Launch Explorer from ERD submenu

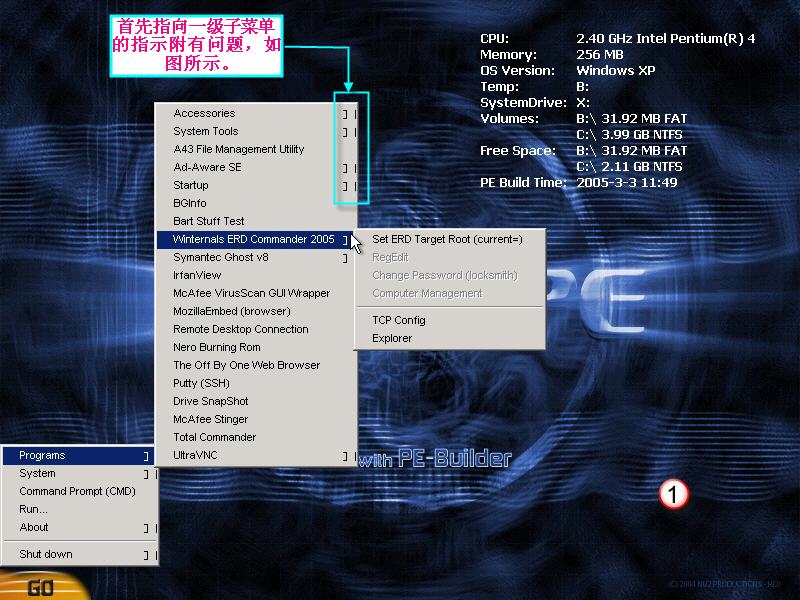(x=449, y=338)
